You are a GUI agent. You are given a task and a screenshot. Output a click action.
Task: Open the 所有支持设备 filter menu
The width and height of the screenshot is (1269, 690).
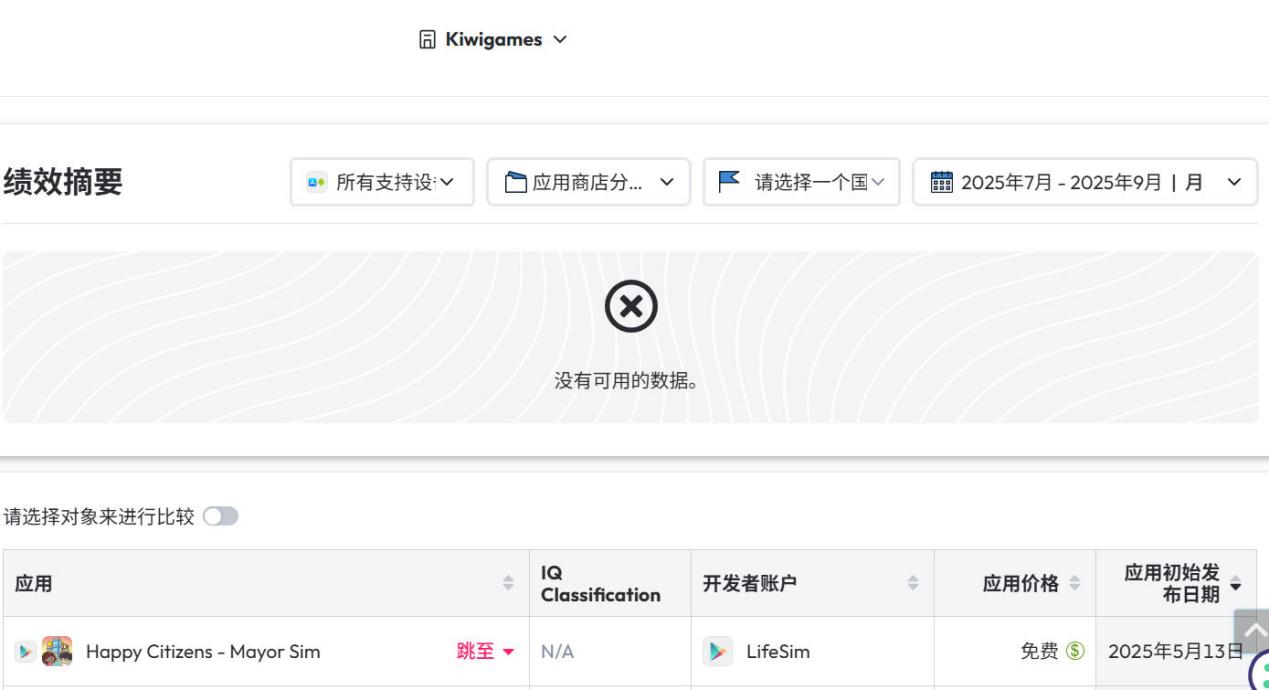click(380, 183)
